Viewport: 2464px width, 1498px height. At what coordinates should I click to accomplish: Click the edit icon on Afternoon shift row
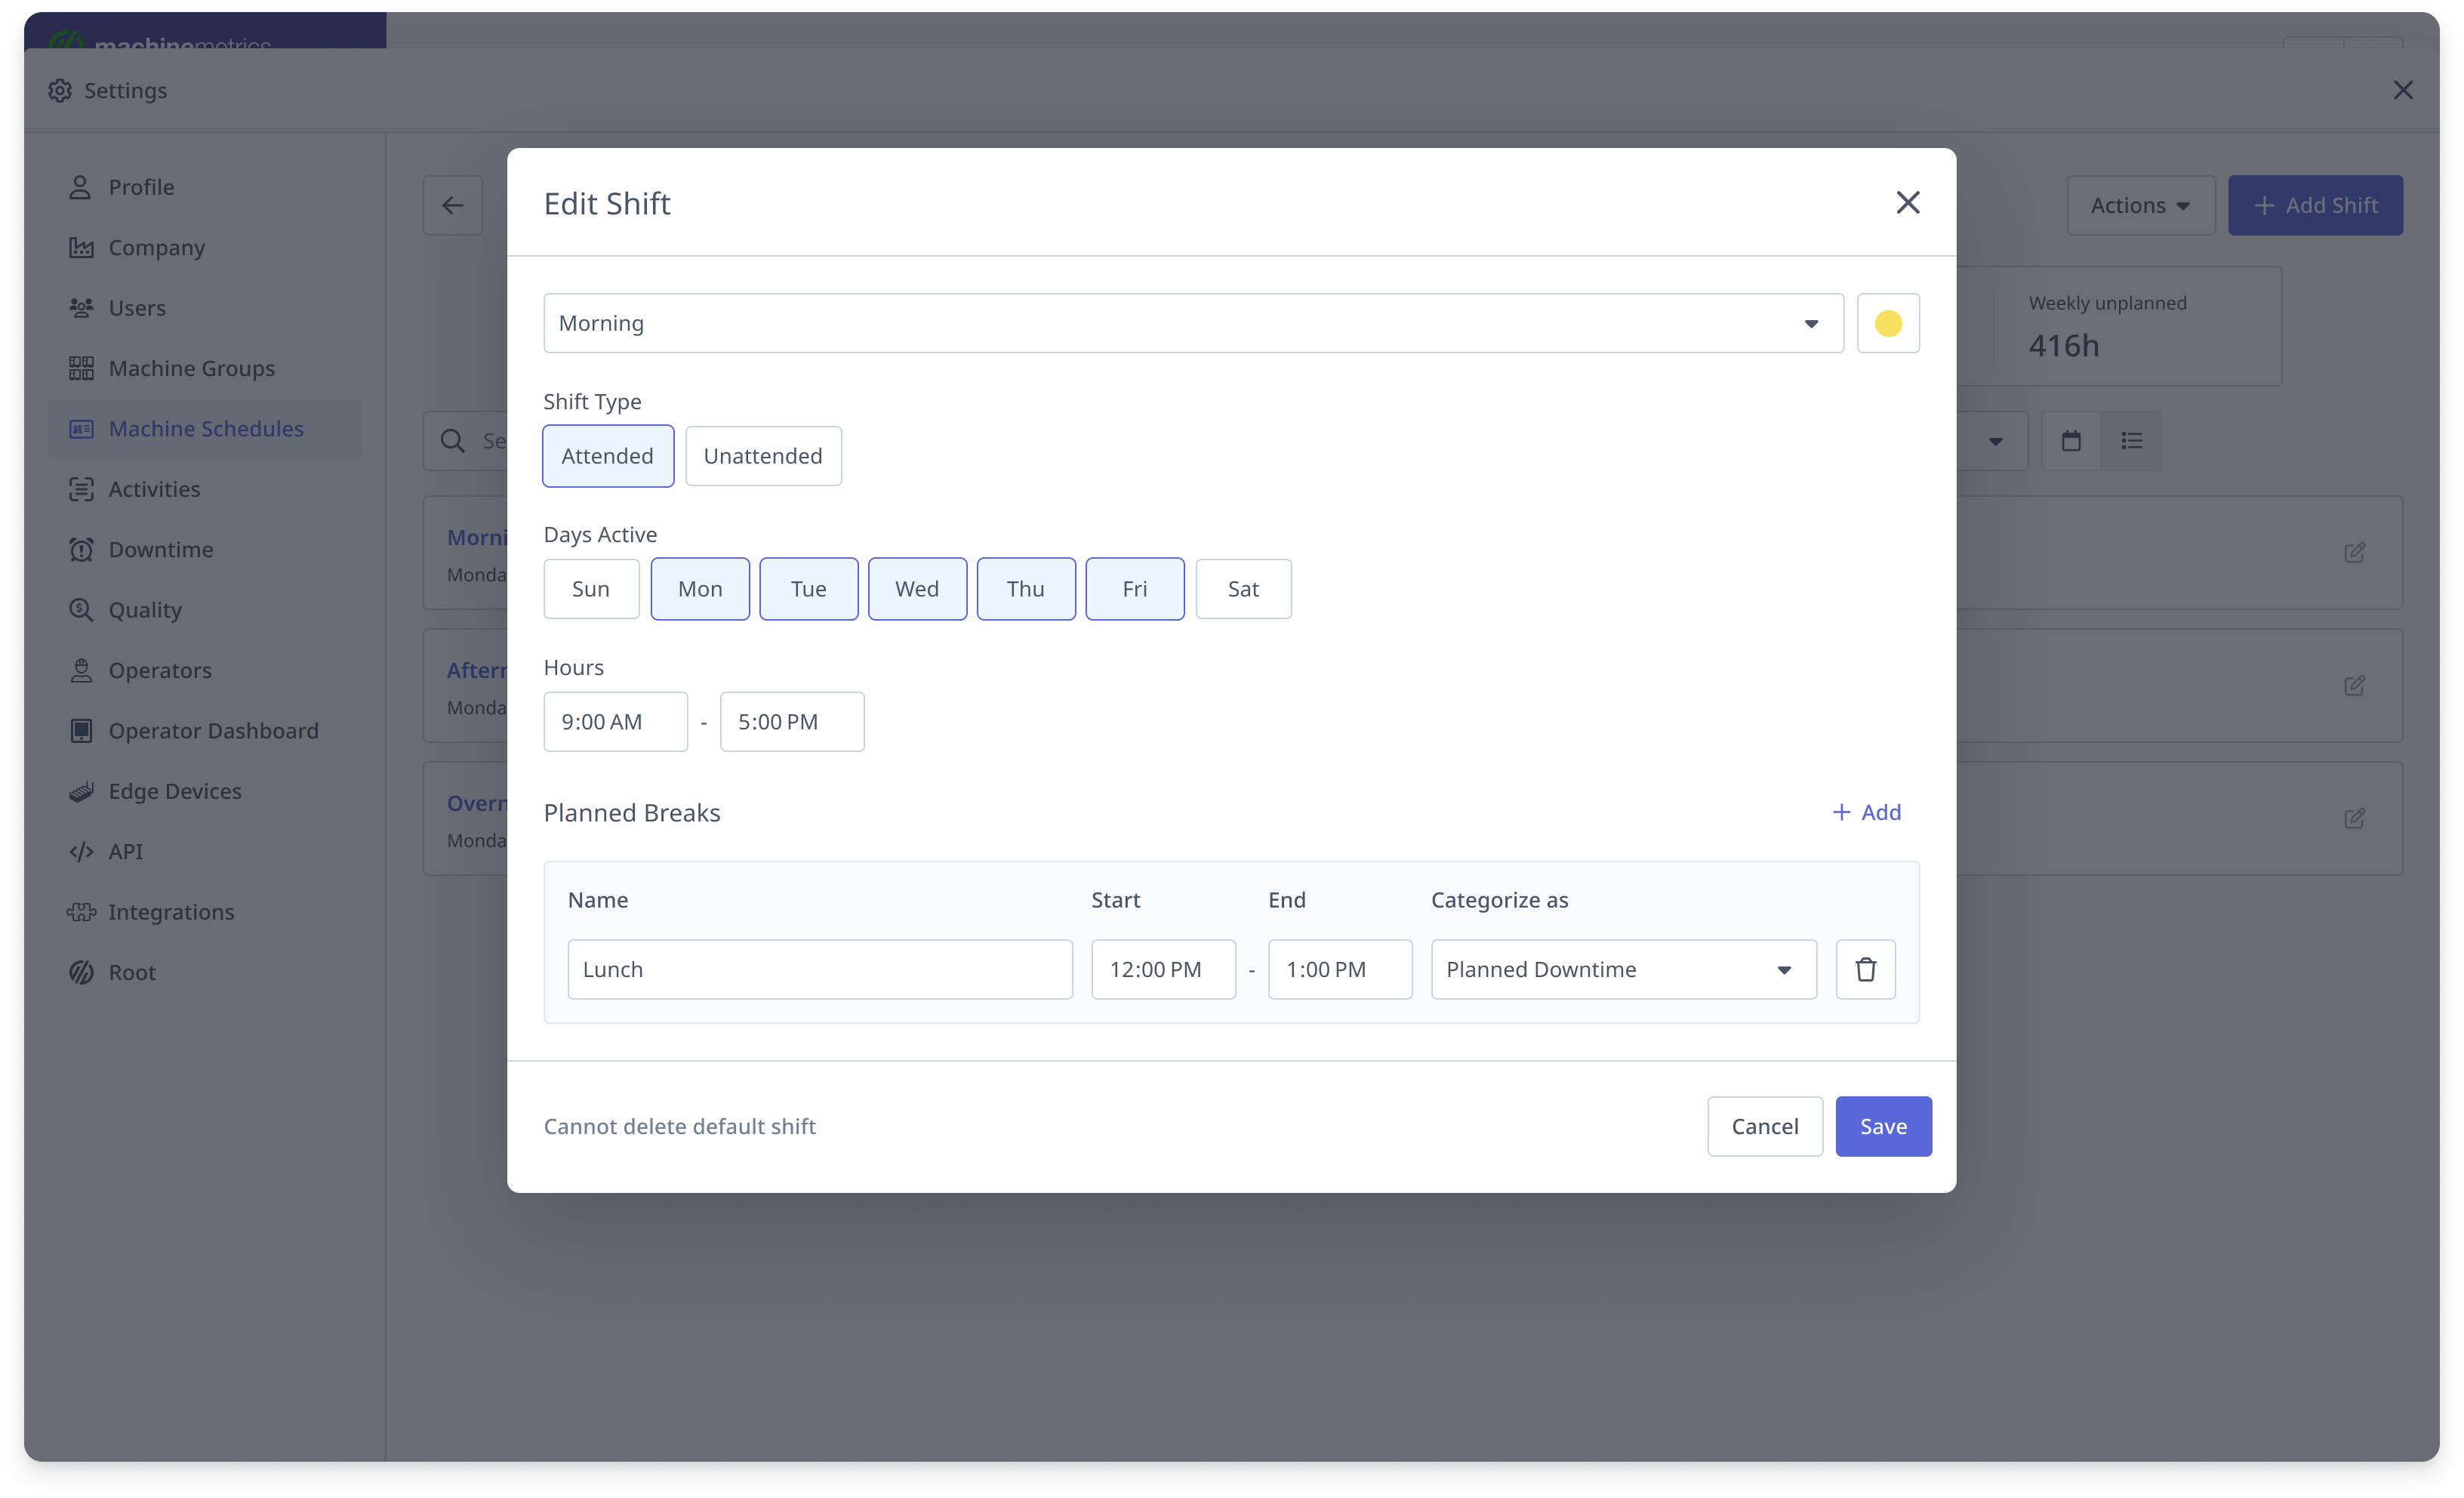click(x=2354, y=685)
